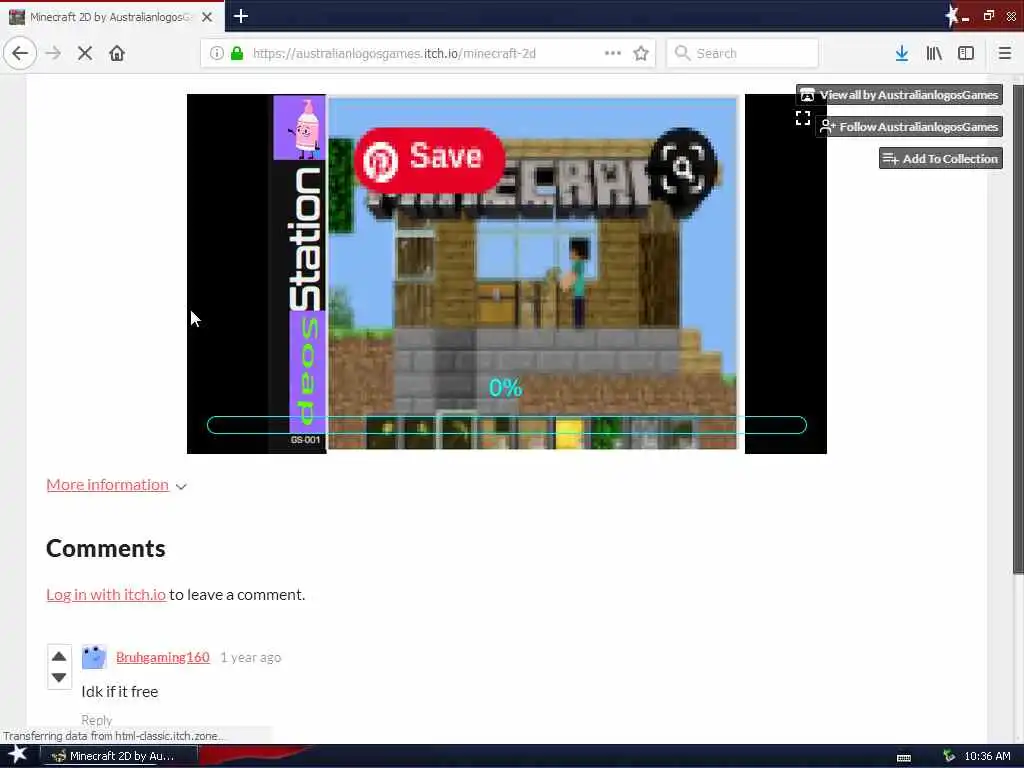Click the Pinterest Save button
This screenshot has height=768, width=1024.
(430, 159)
